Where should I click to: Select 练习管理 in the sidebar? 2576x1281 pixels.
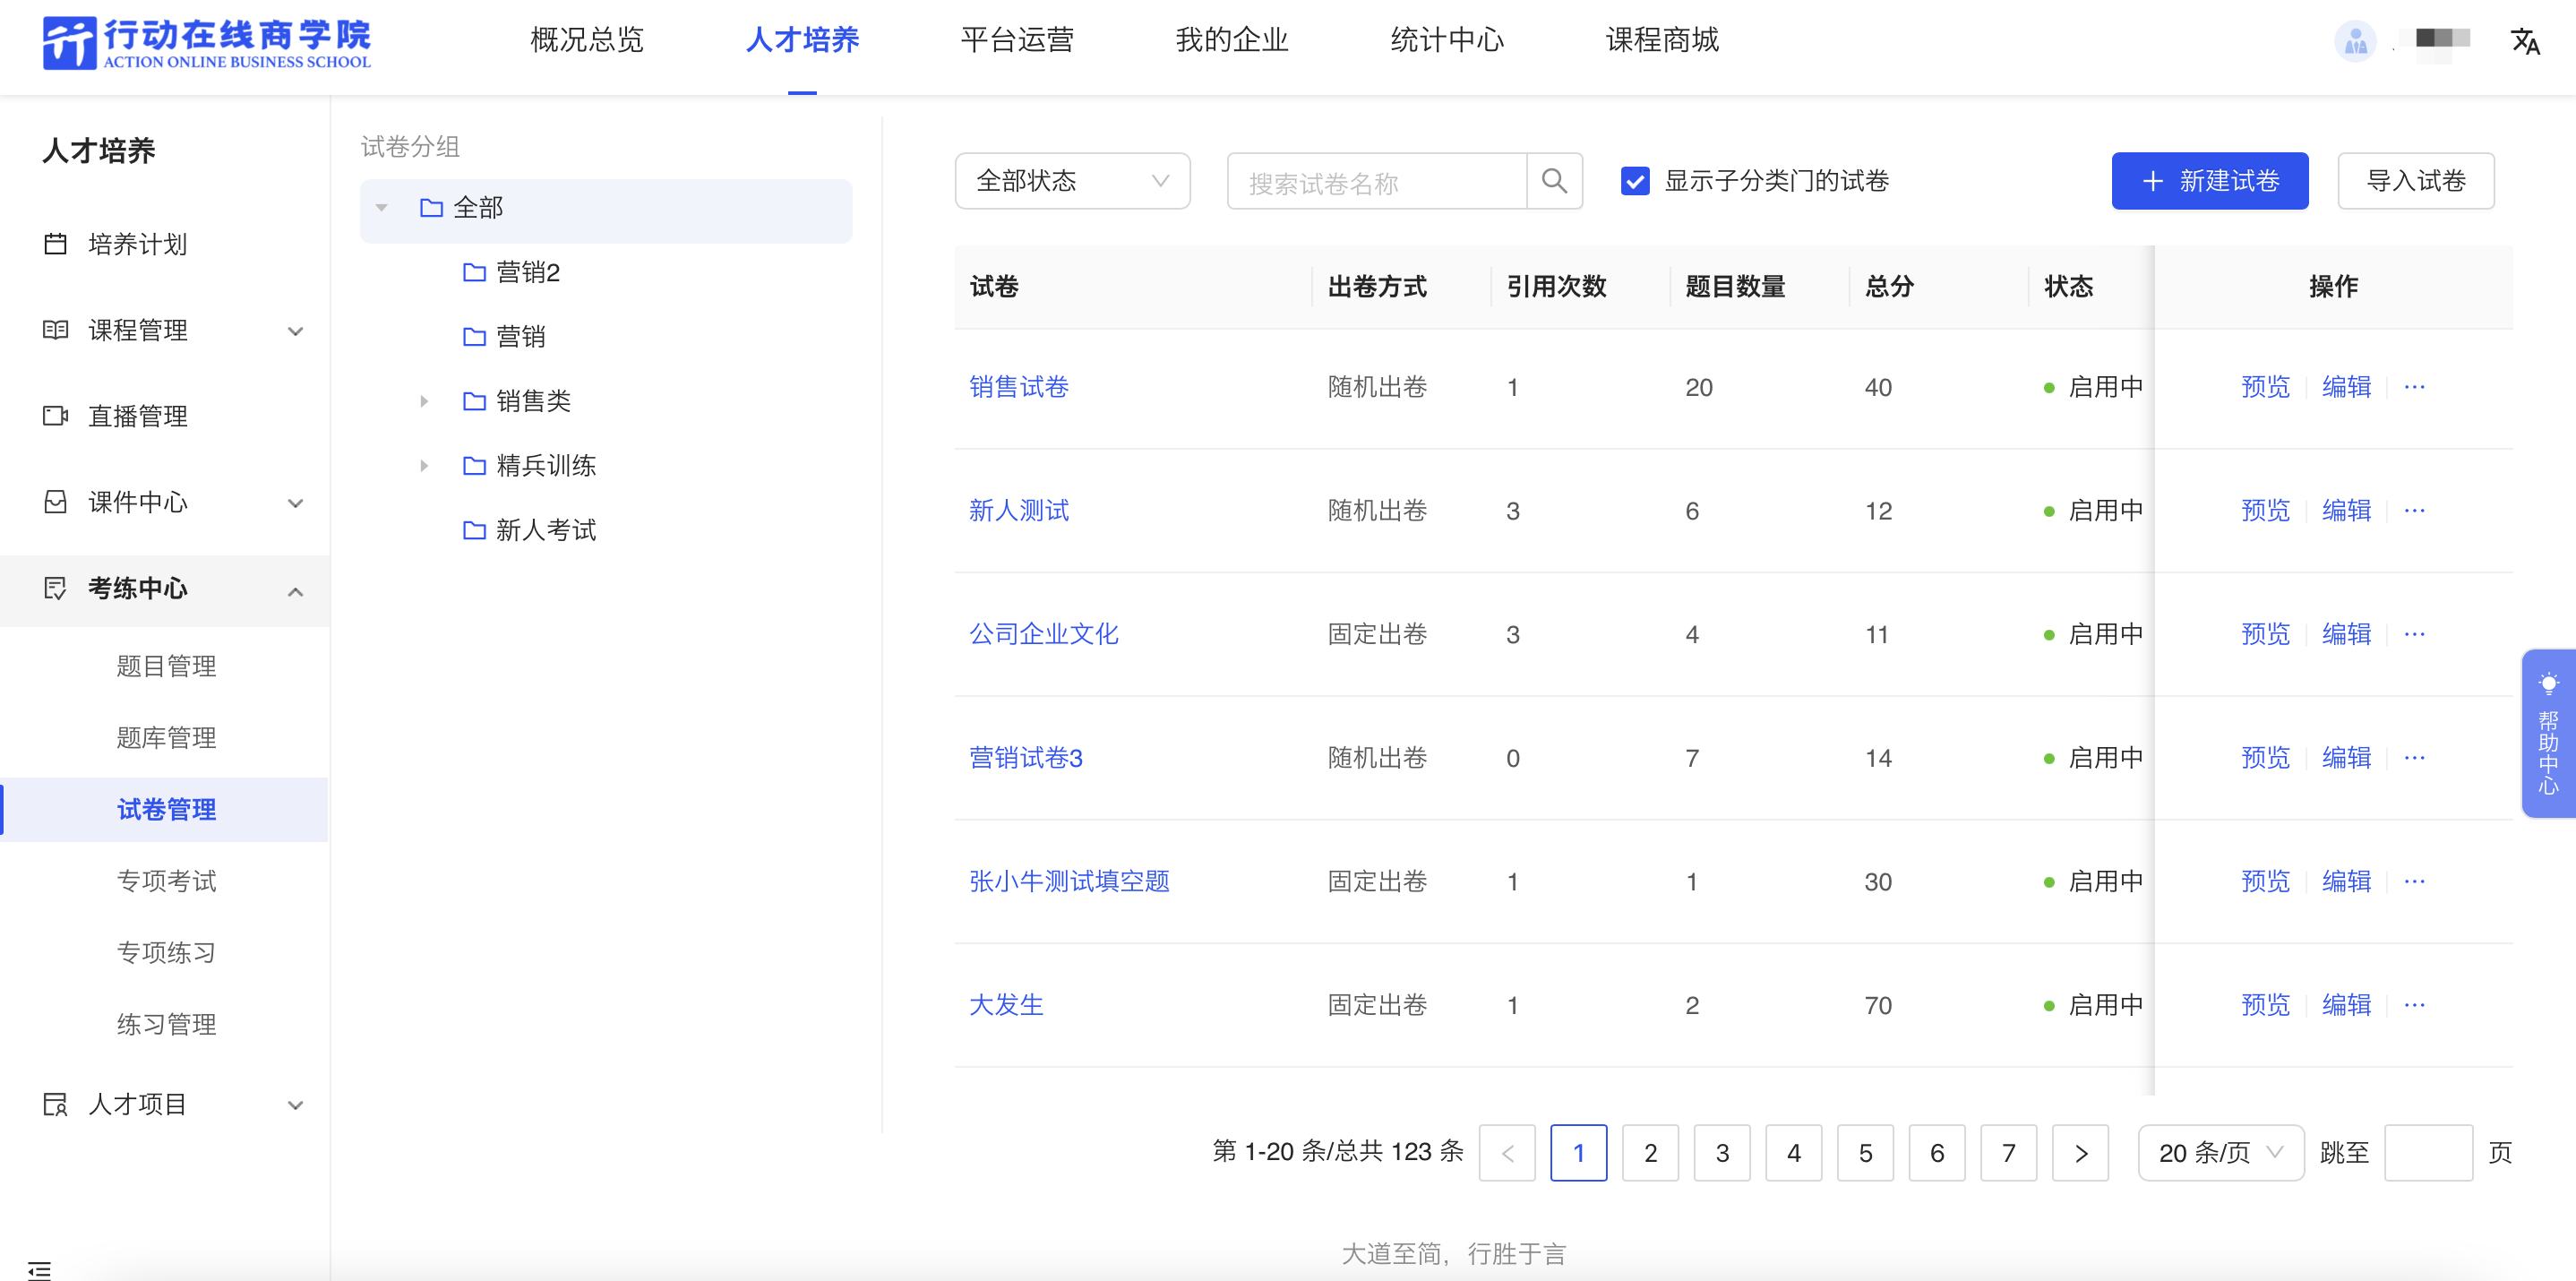pyautogui.click(x=166, y=1024)
